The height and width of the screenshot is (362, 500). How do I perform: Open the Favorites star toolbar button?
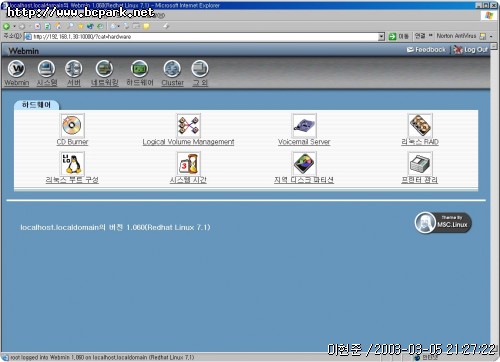click(x=80, y=26)
